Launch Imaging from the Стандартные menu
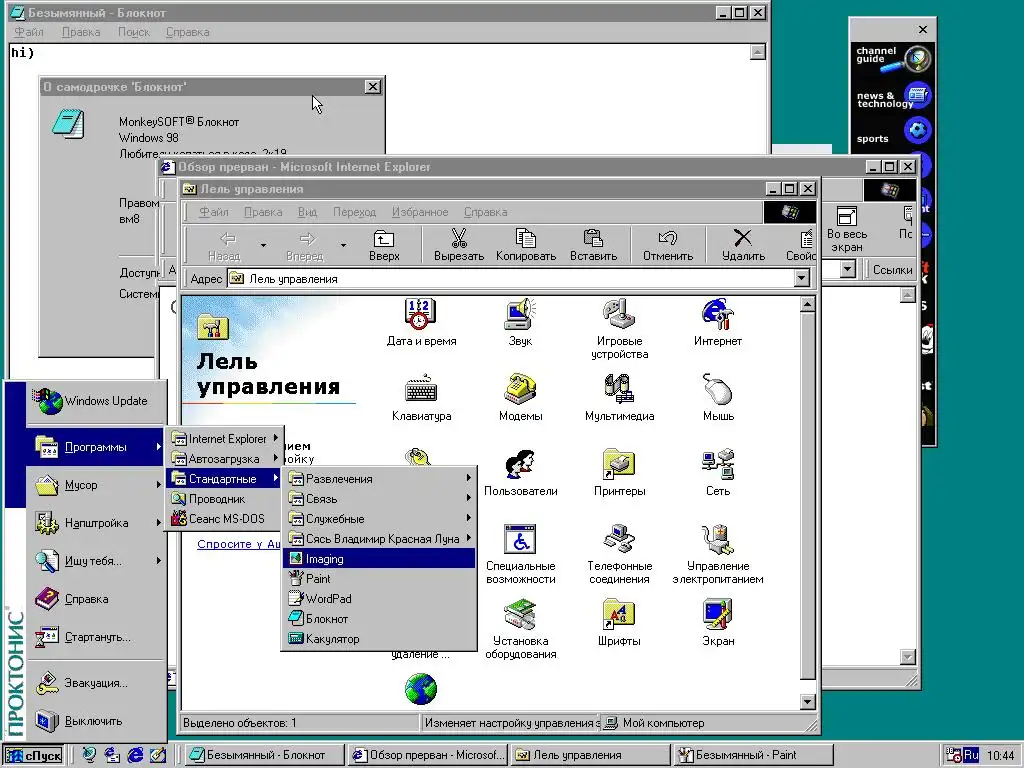 point(379,559)
